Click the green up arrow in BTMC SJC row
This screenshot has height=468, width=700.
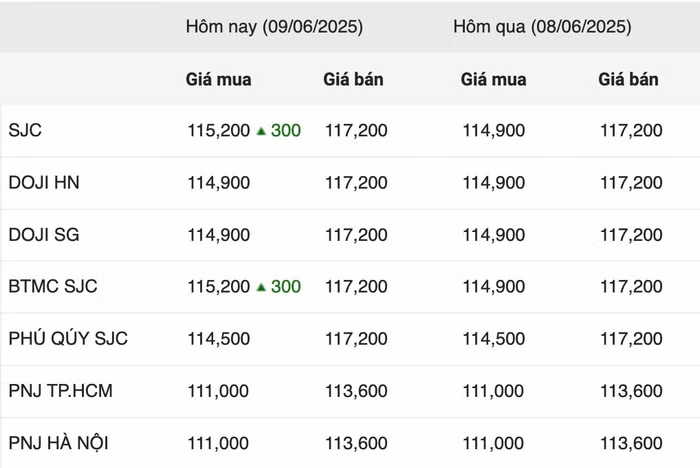[x=261, y=287]
